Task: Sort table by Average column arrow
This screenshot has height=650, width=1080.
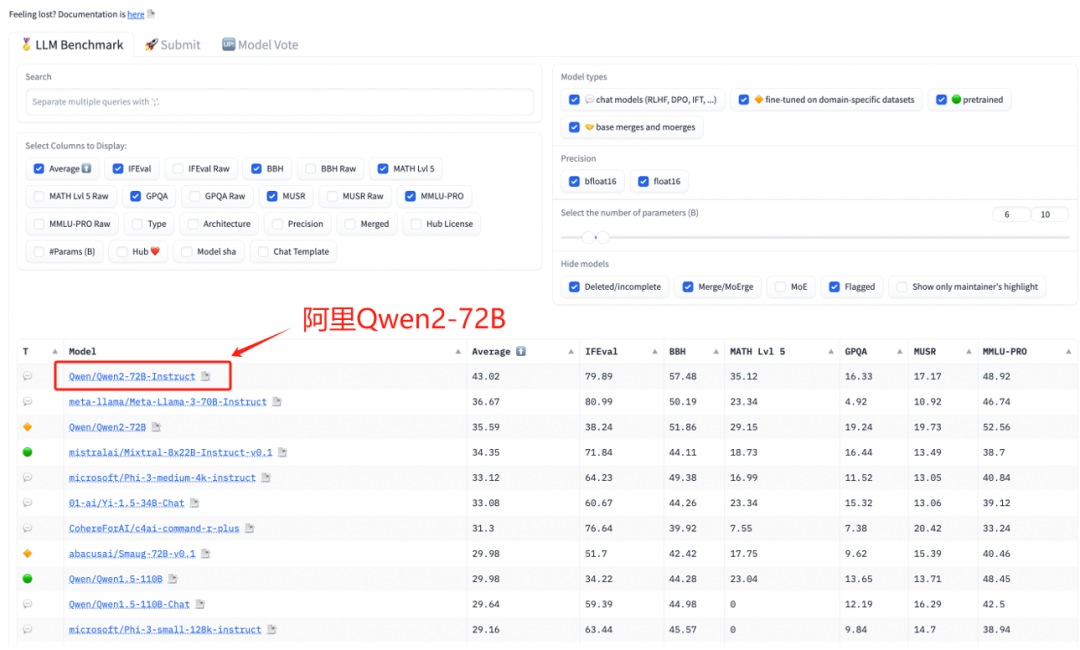Action: pos(571,352)
